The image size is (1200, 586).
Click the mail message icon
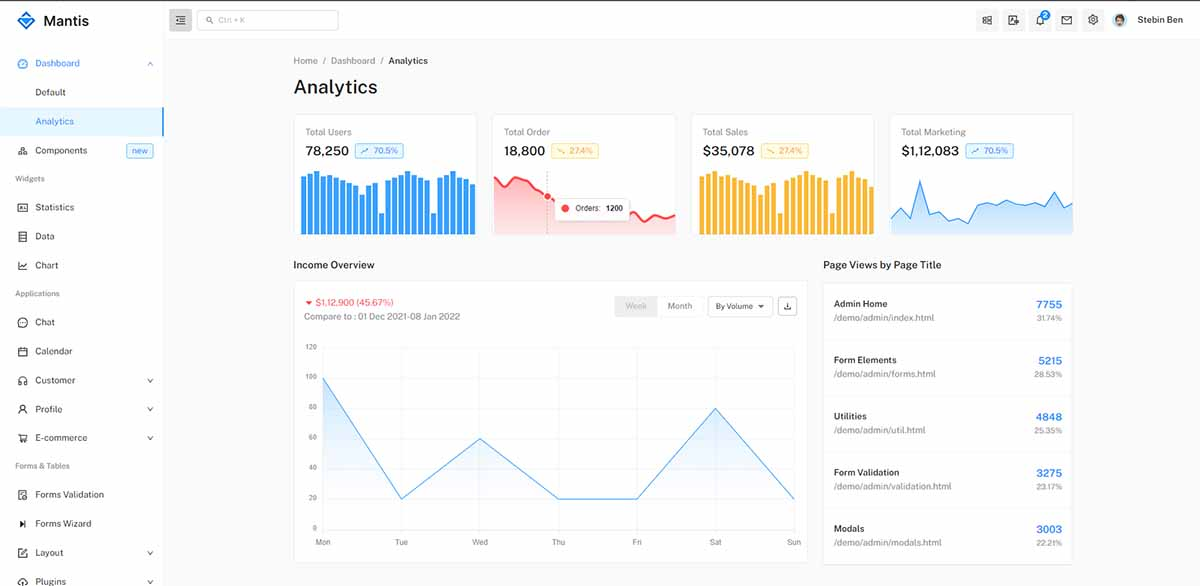pyautogui.click(x=1066, y=19)
